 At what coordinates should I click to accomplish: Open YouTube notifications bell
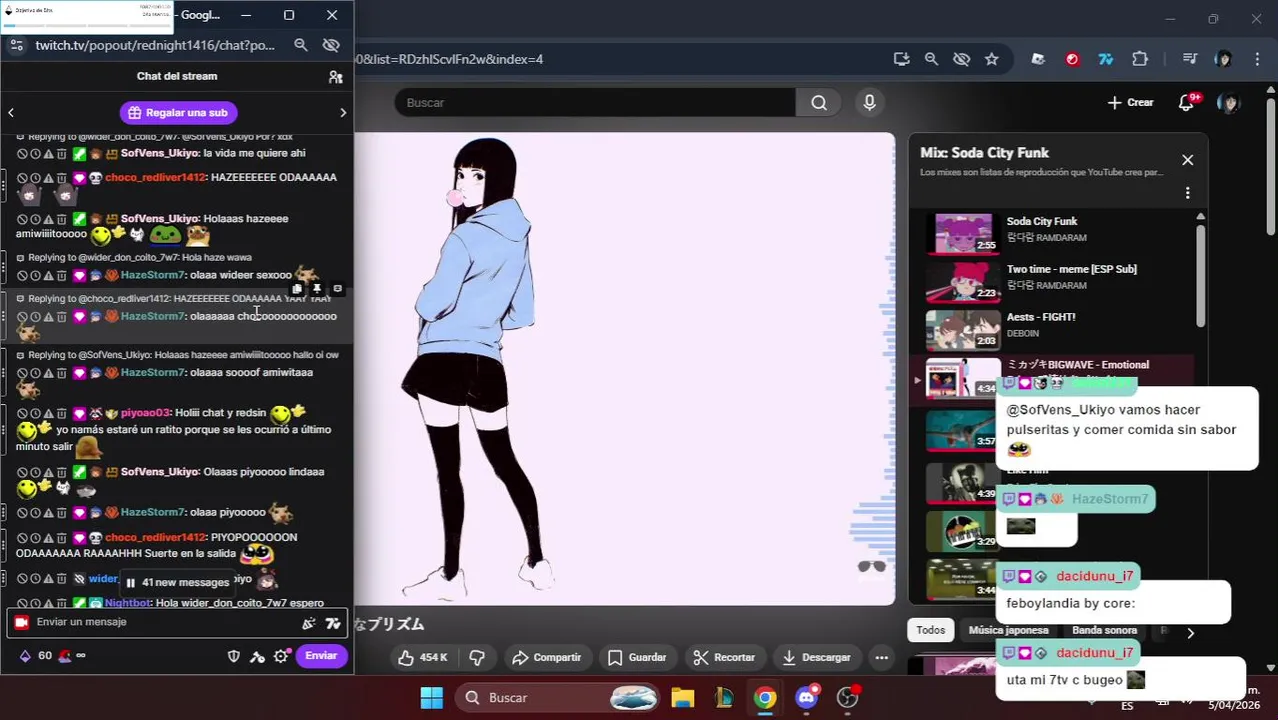1187,103
